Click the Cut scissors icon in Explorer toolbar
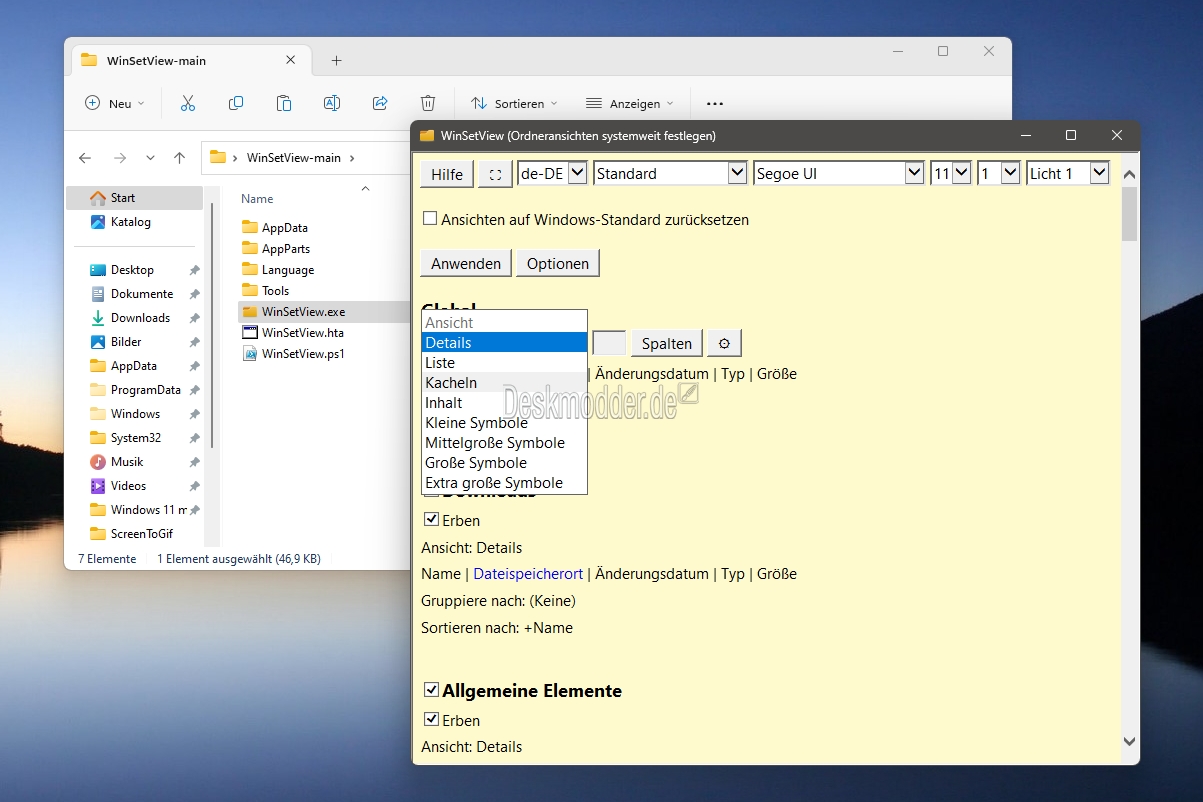Image resolution: width=1203 pixels, height=802 pixels. click(188, 103)
